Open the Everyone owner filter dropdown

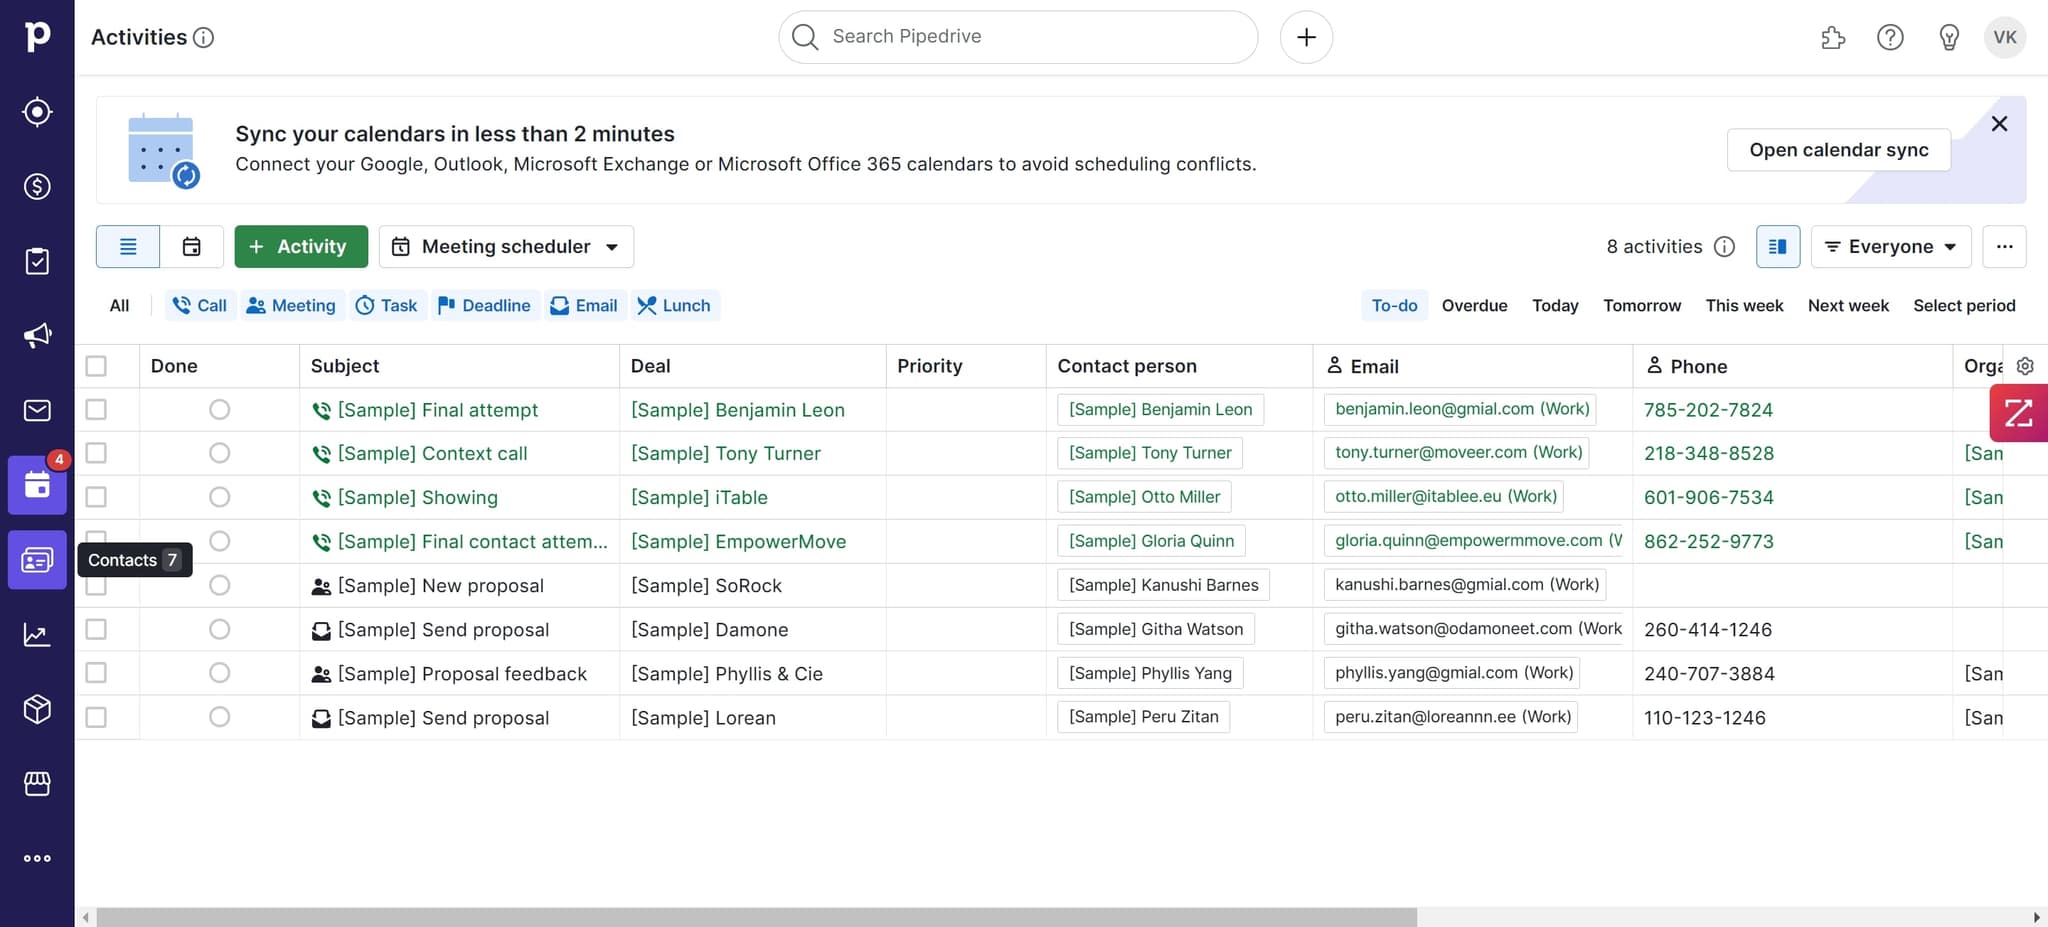click(1890, 247)
